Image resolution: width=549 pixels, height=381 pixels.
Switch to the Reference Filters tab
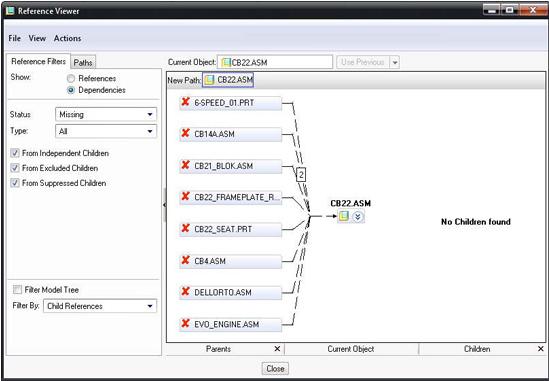(x=38, y=61)
